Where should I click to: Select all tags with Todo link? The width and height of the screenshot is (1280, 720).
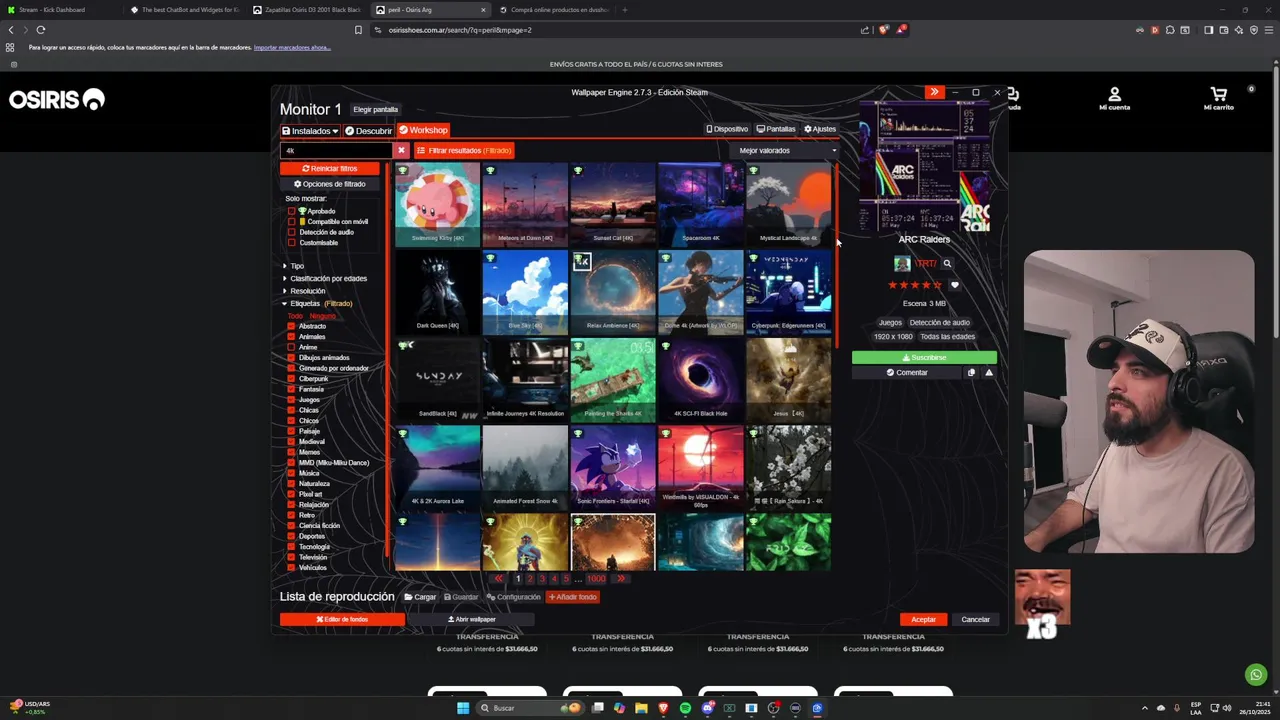pos(295,316)
